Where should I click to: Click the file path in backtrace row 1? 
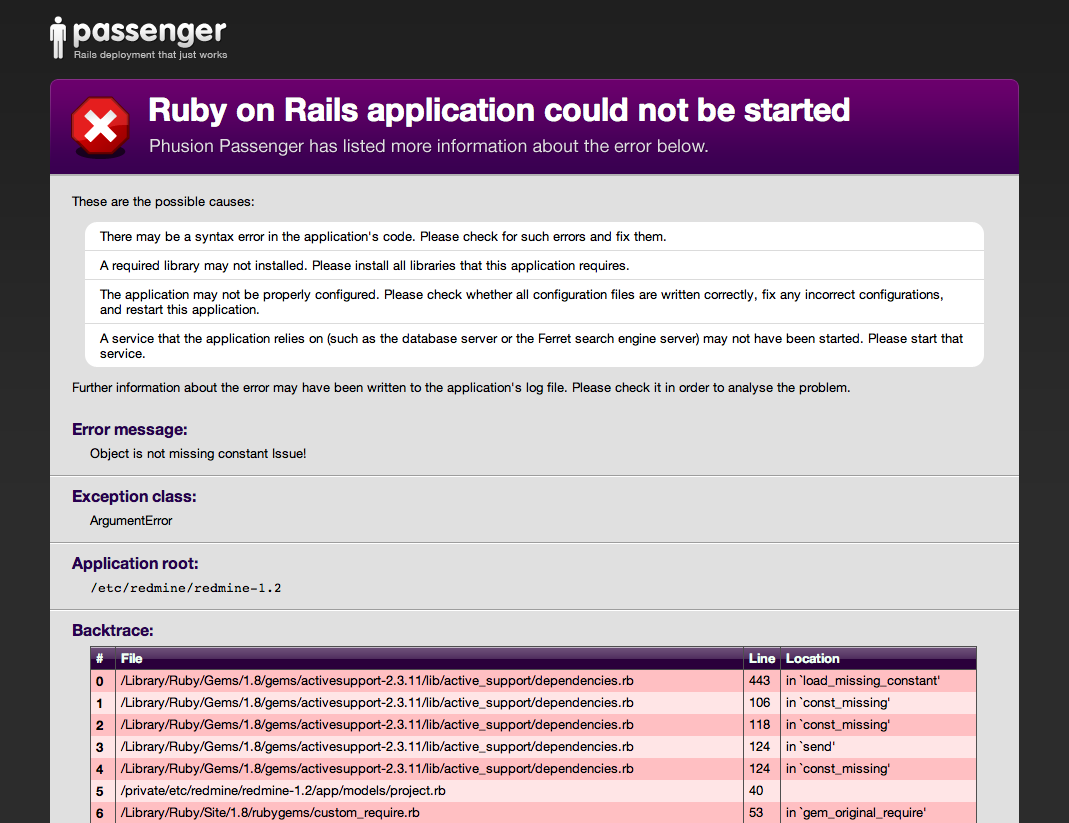point(377,702)
